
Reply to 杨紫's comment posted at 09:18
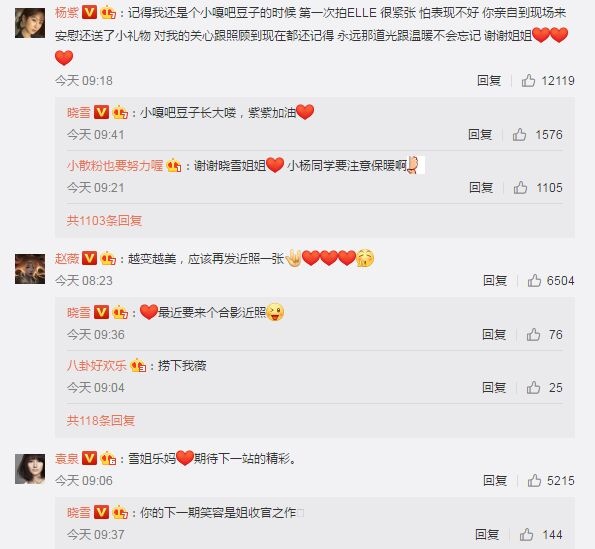(489, 80)
